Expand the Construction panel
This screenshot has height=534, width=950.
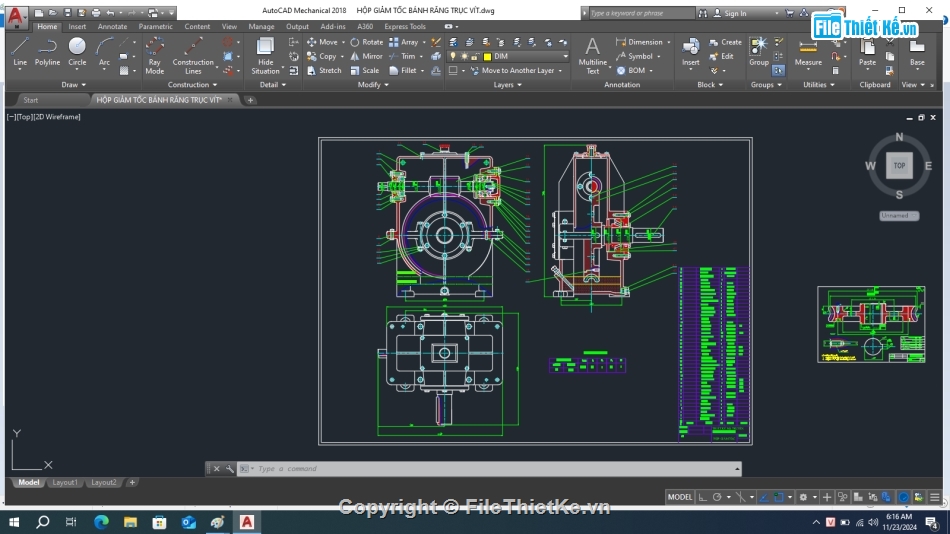[x=193, y=85]
